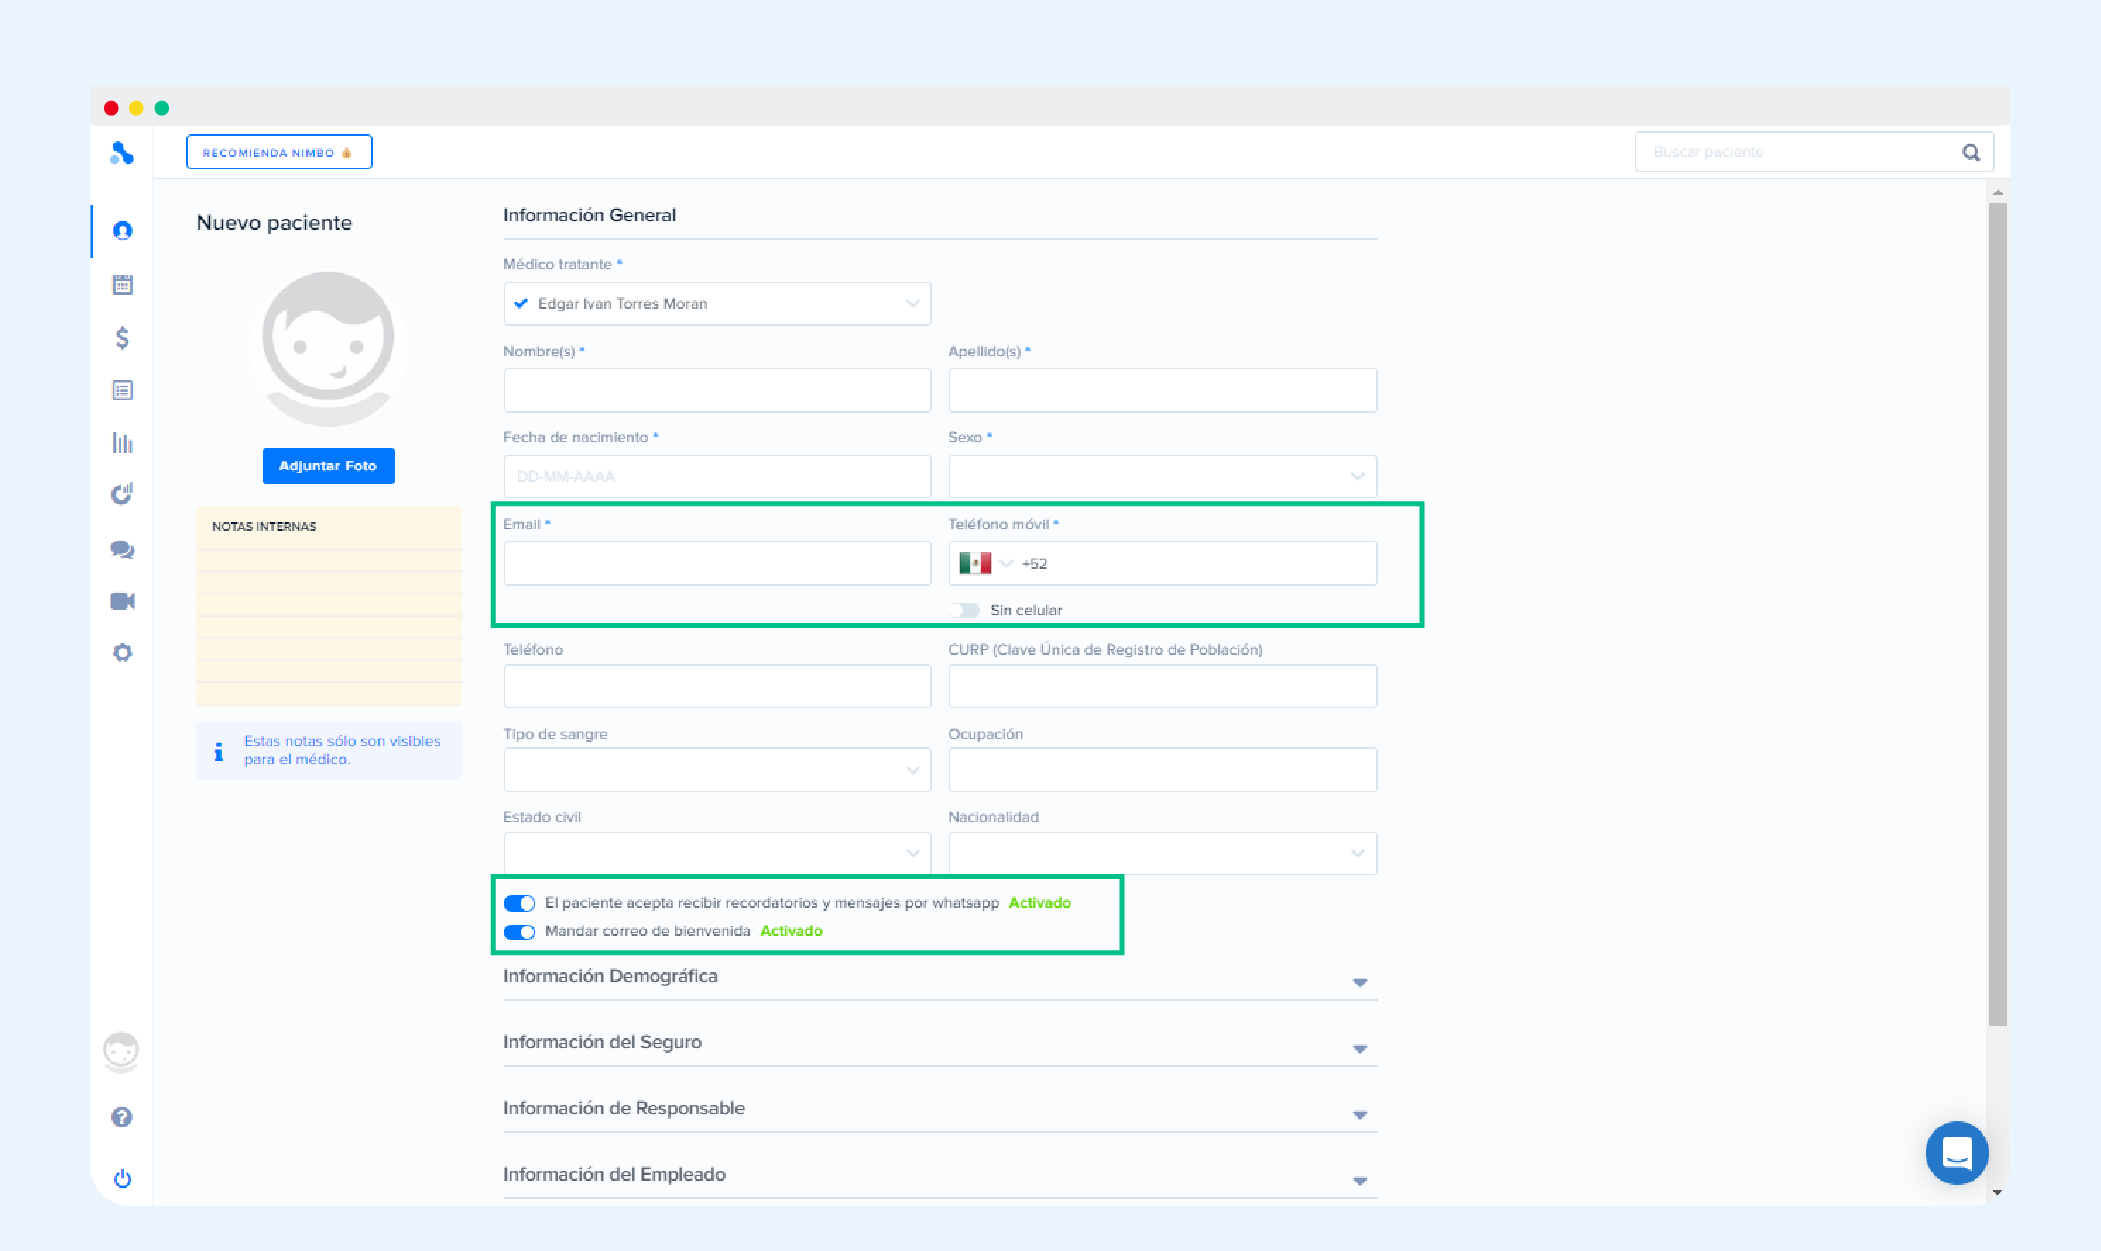Click the bar chart statistics icon
Image resolution: width=2101 pixels, height=1251 pixels.
click(x=122, y=442)
